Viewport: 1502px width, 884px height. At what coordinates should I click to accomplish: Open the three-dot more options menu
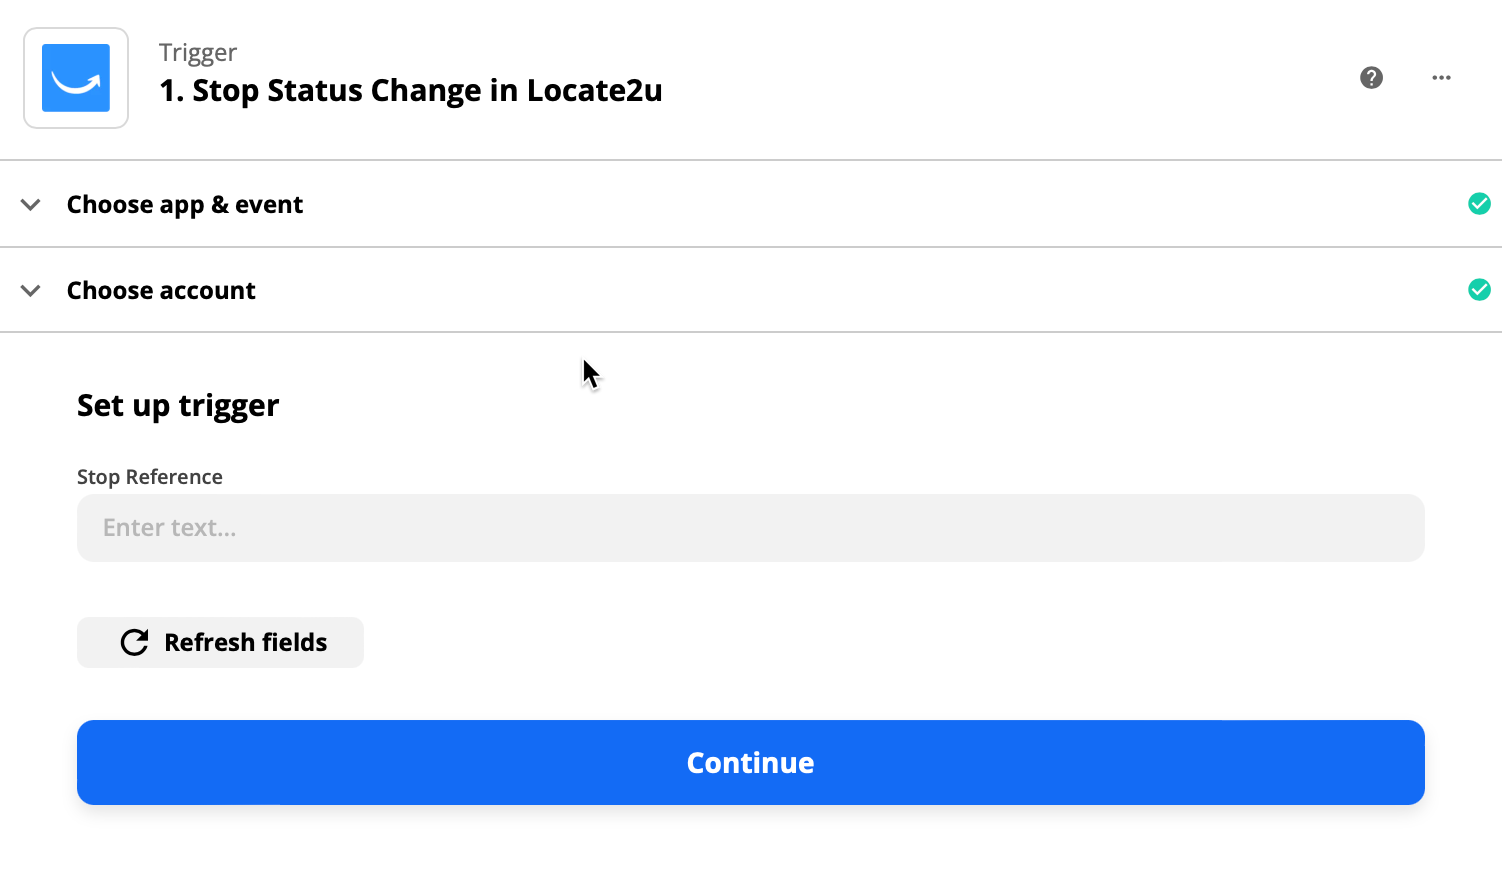tap(1441, 77)
